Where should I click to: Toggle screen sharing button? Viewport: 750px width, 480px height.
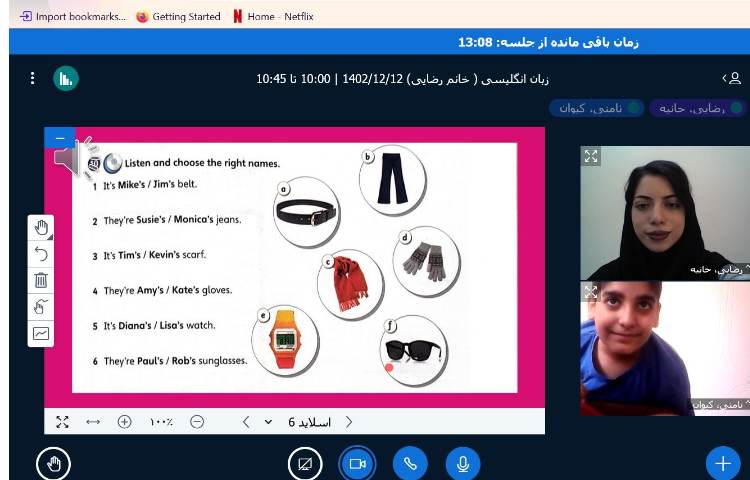[x=305, y=463]
